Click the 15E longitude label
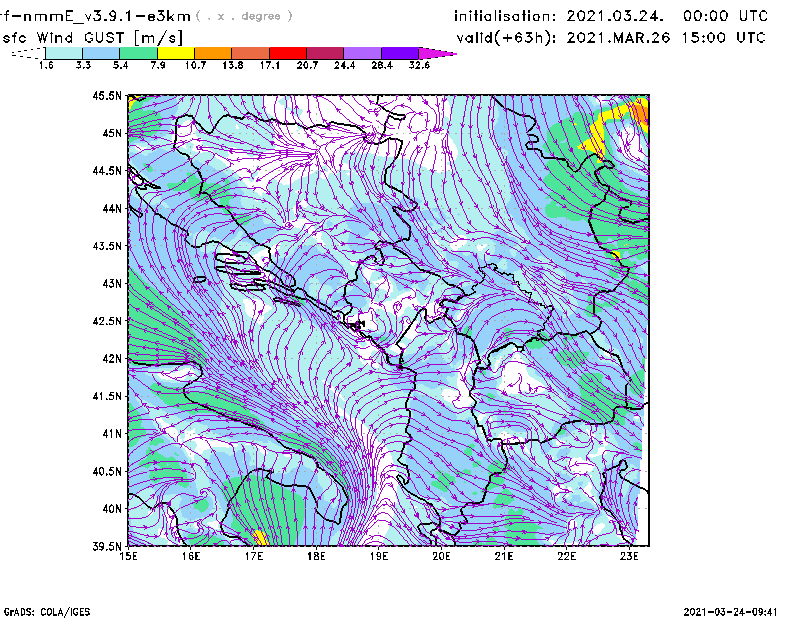Image resolution: width=800 pixels, height=618 pixels. click(128, 556)
